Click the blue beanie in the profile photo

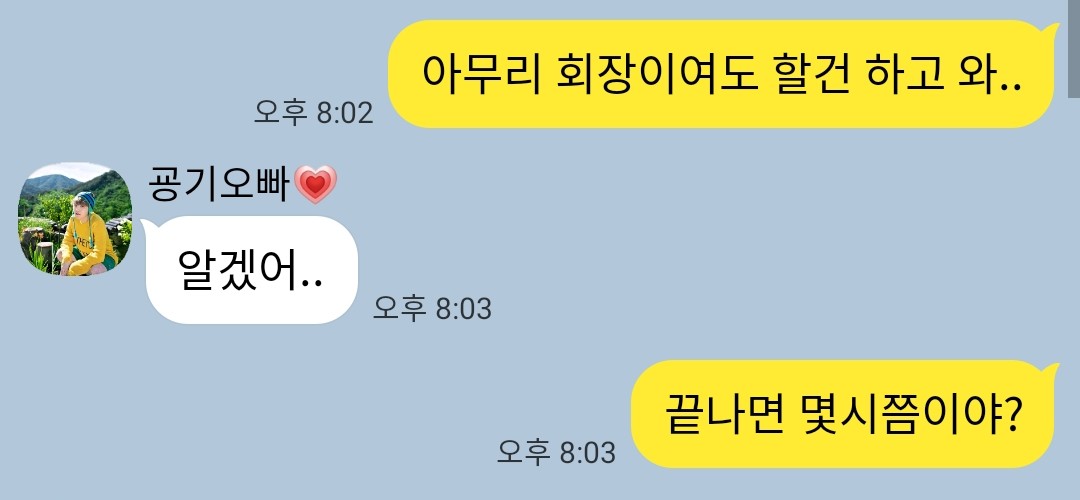coord(86,200)
